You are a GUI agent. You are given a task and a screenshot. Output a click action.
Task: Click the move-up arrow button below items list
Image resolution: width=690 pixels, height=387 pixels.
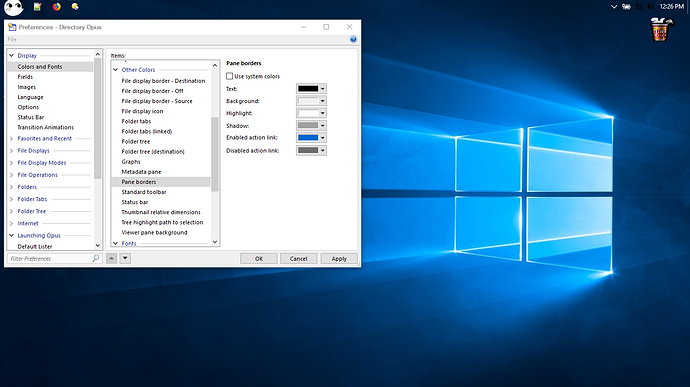click(112, 258)
